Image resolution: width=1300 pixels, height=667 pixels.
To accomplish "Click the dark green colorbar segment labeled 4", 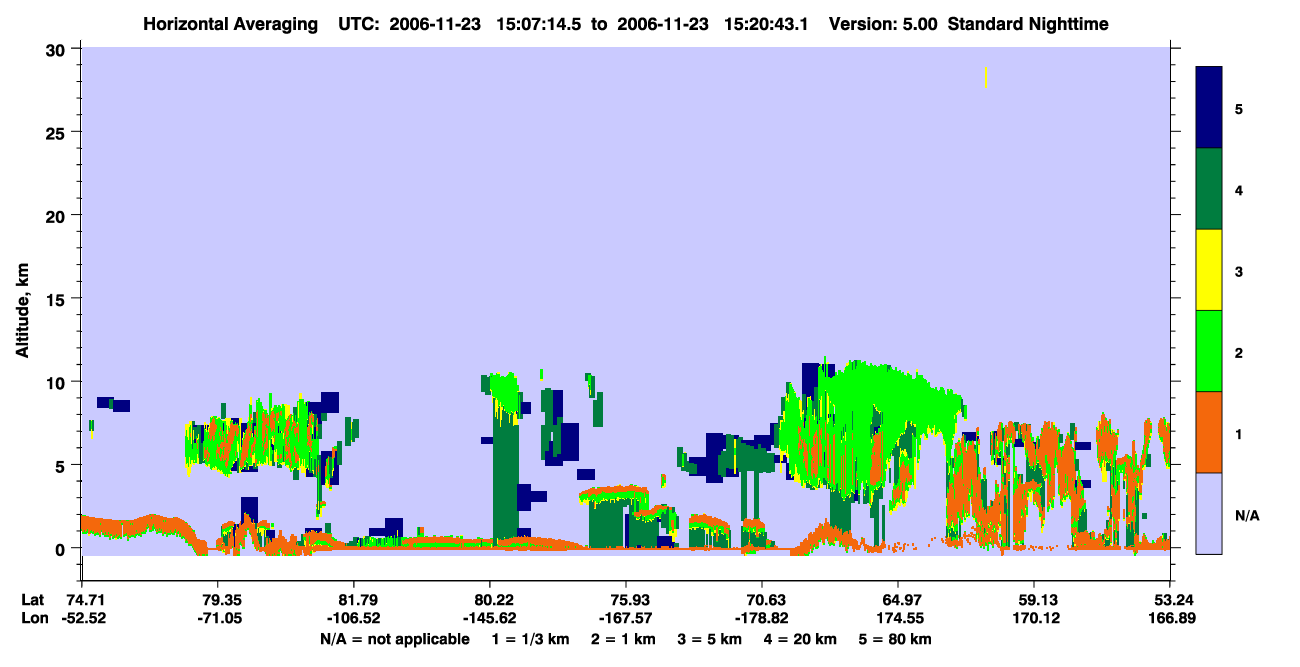I will 1209,189.
